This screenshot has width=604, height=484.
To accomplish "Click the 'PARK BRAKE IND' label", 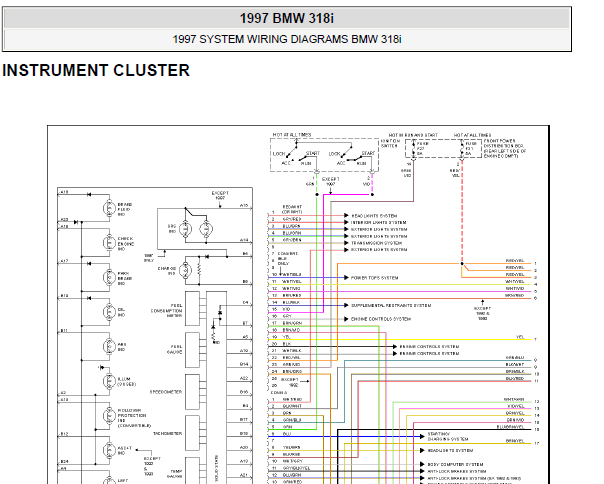I will click(x=125, y=278).
